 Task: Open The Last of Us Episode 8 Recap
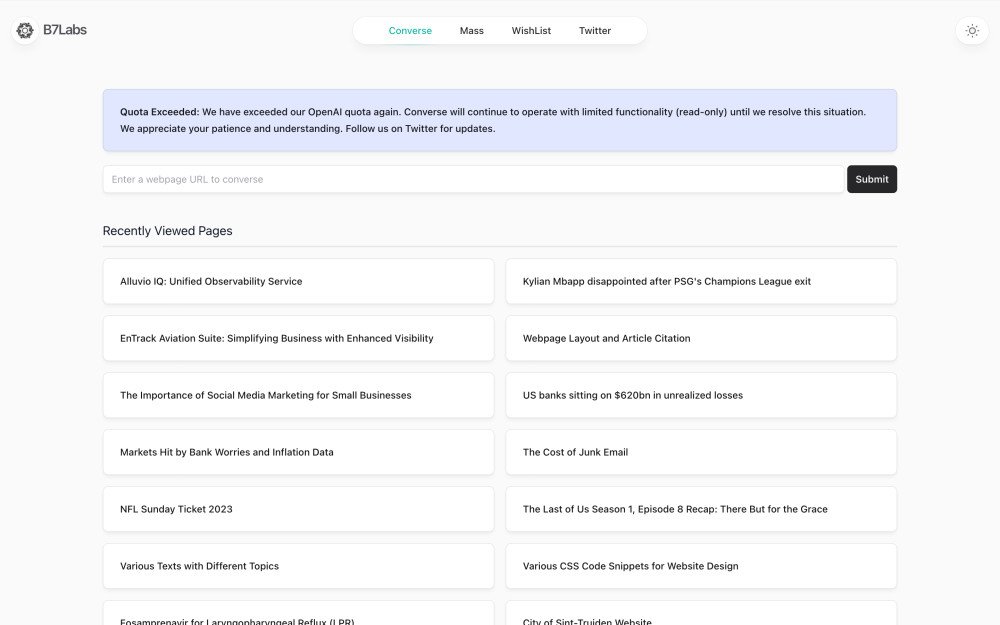click(x=700, y=510)
